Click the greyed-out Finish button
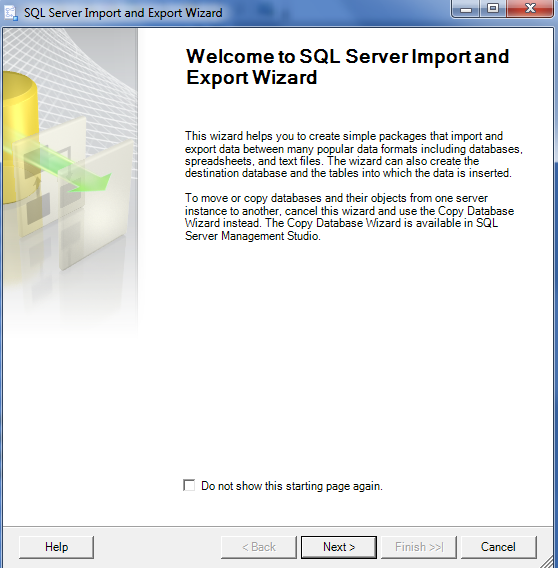The image size is (558, 568). [x=419, y=547]
